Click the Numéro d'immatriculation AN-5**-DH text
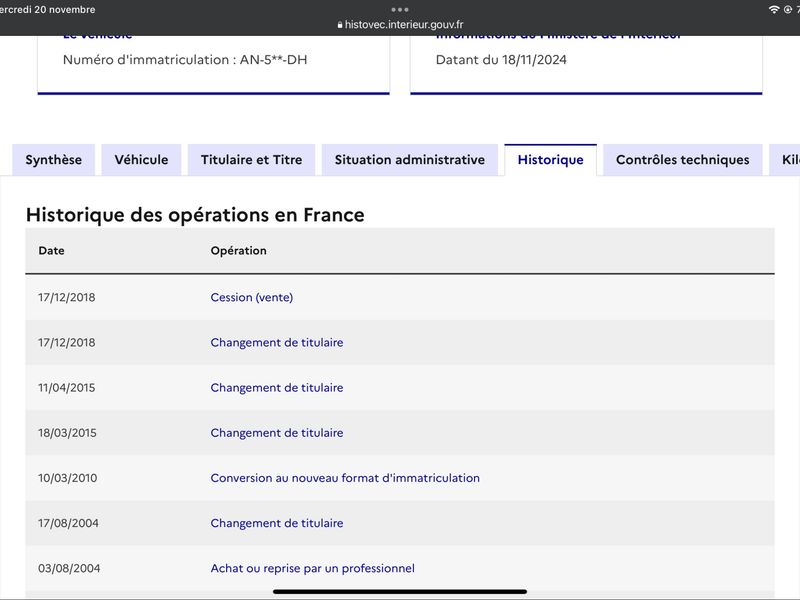Viewport: 800px width, 600px height. tap(185, 60)
